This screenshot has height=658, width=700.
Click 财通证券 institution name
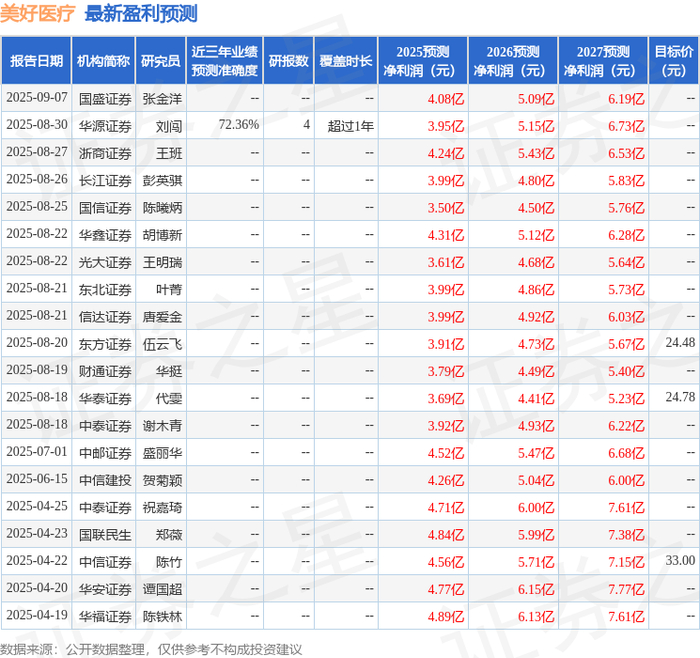tap(105, 371)
